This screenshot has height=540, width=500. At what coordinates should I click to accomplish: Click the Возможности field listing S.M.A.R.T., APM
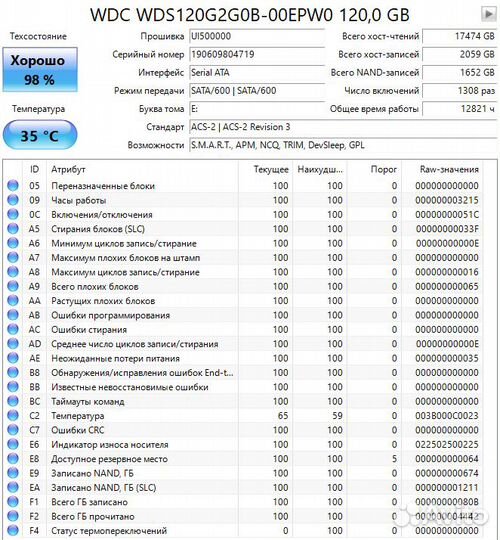click(343, 145)
